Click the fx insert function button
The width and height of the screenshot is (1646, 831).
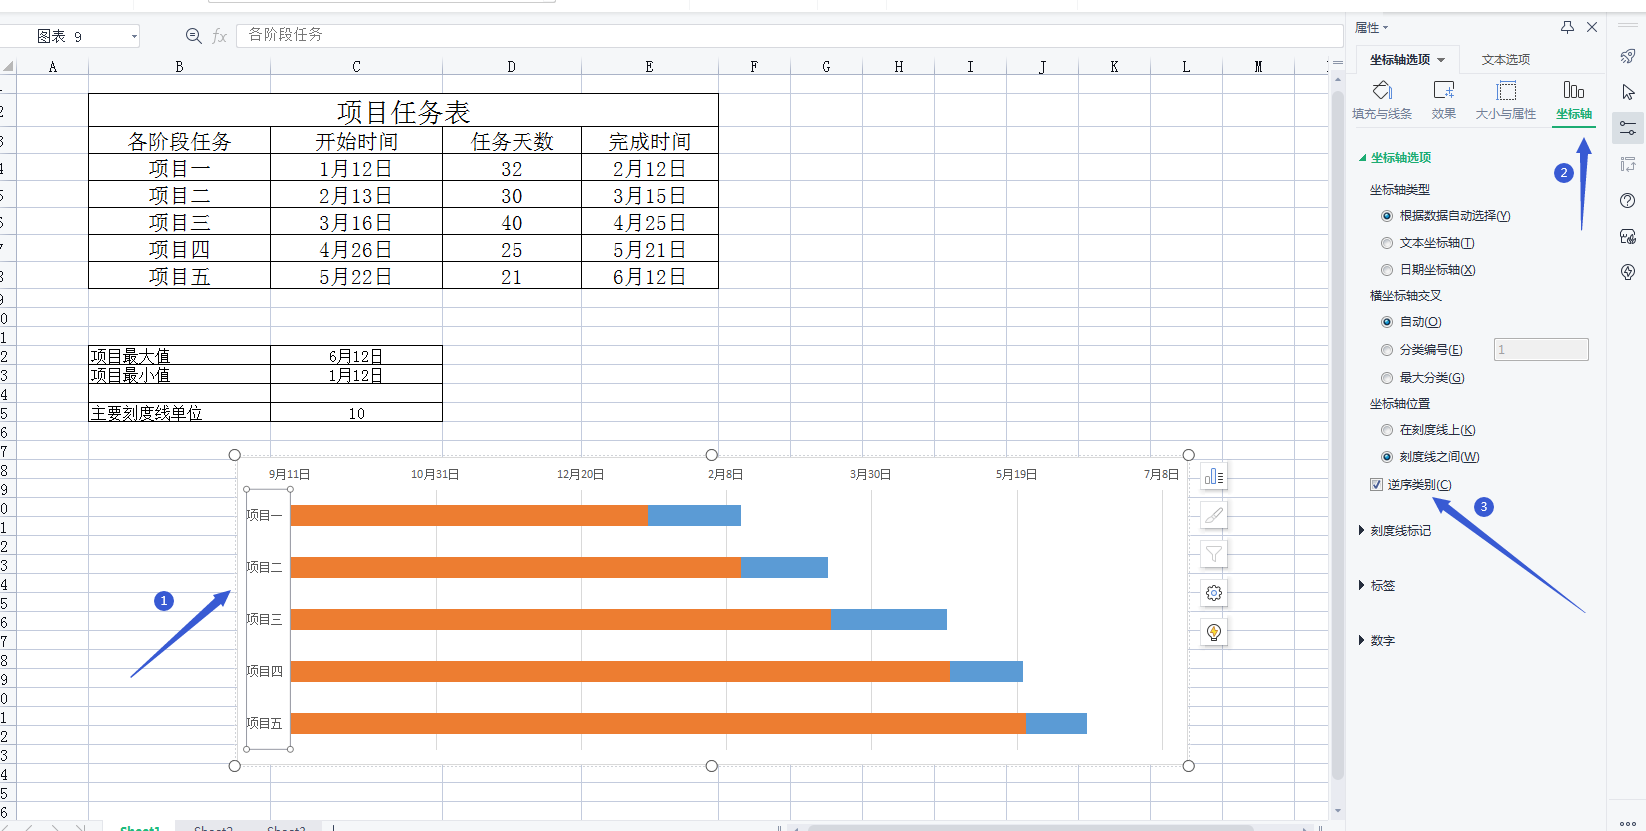[x=220, y=36]
